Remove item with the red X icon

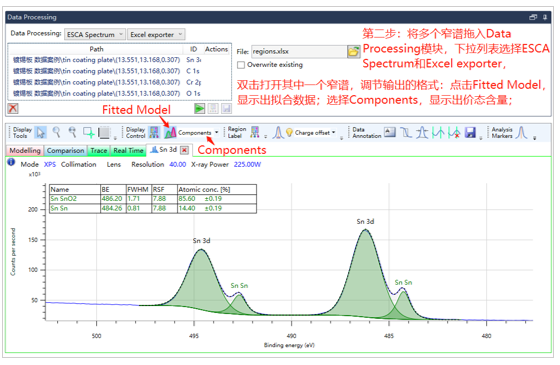coord(13,109)
